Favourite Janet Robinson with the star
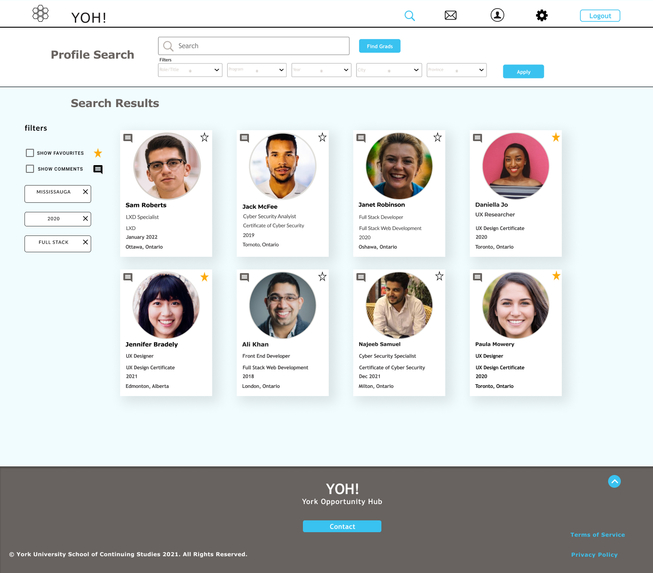653x573 pixels. point(437,137)
